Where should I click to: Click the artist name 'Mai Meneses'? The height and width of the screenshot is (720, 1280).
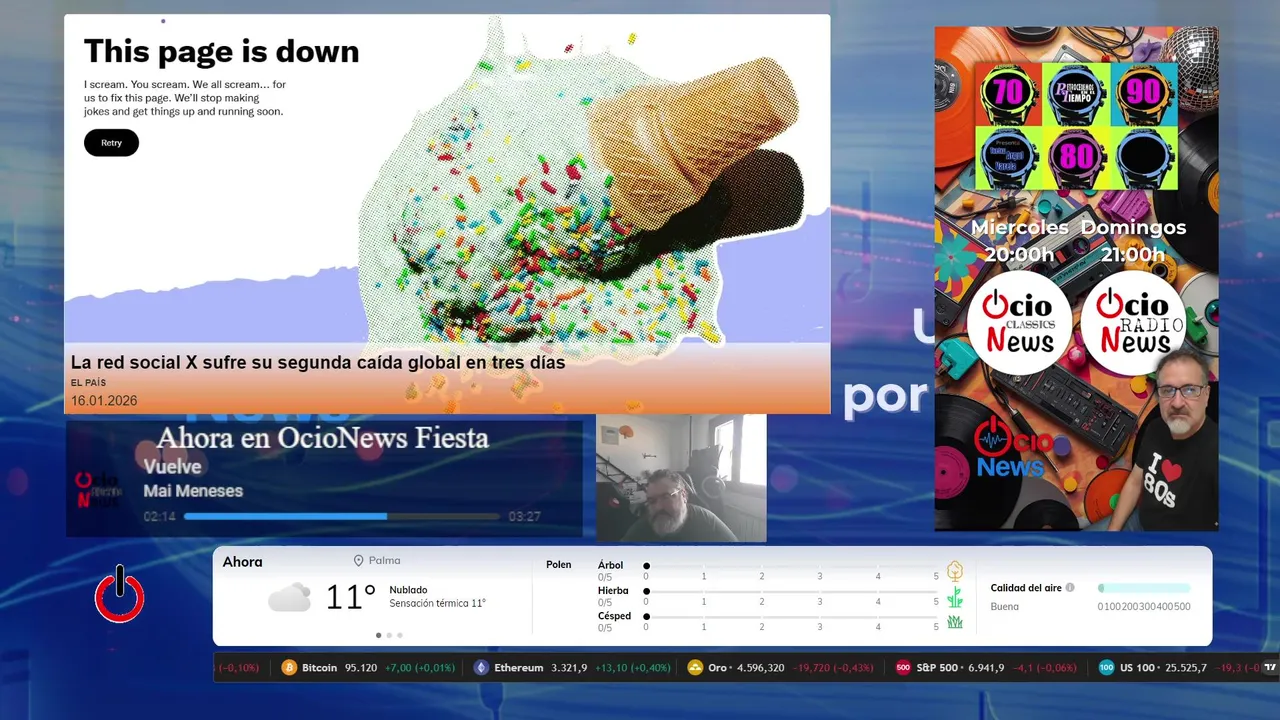[x=193, y=491]
